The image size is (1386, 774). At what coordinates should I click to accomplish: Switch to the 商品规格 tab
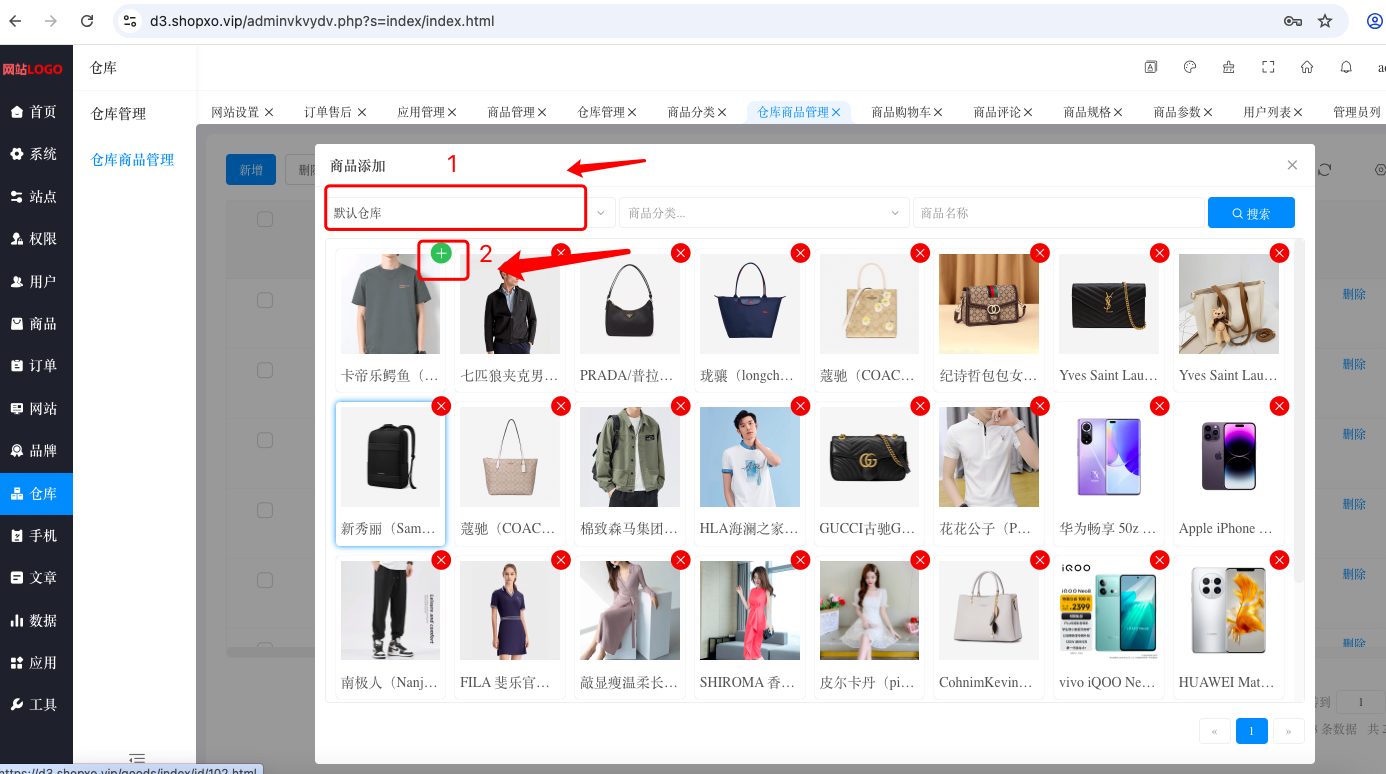(1087, 112)
